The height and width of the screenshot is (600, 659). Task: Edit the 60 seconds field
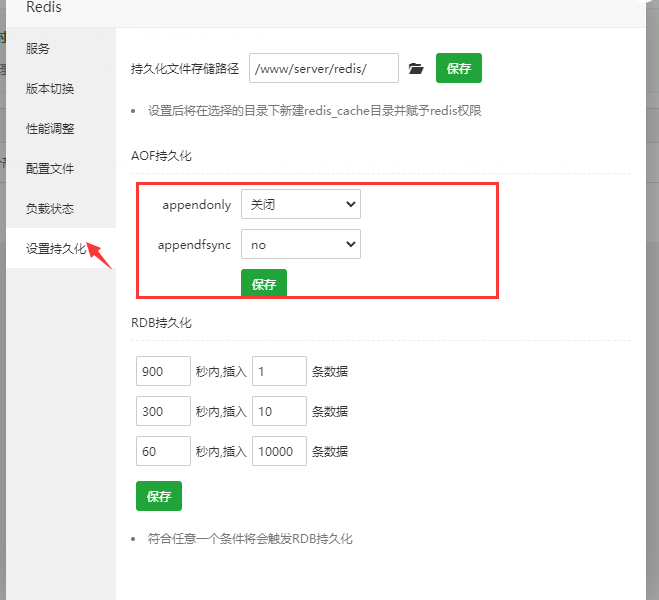pos(163,451)
